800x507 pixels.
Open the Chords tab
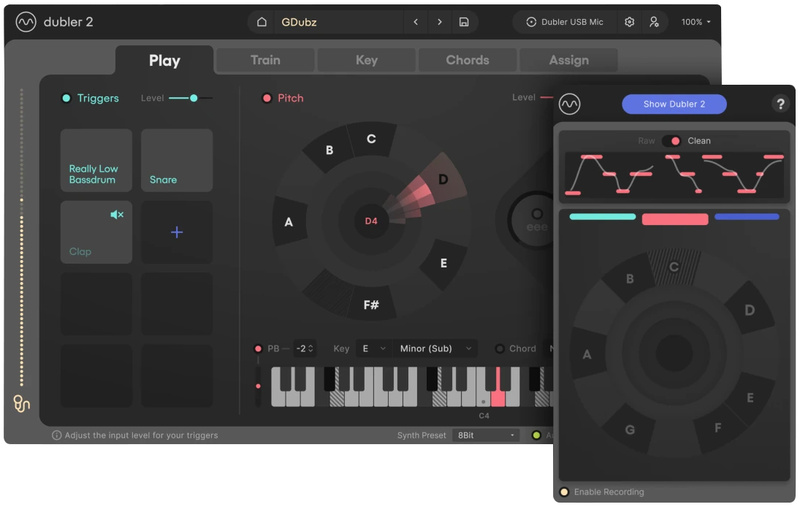pos(467,60)
